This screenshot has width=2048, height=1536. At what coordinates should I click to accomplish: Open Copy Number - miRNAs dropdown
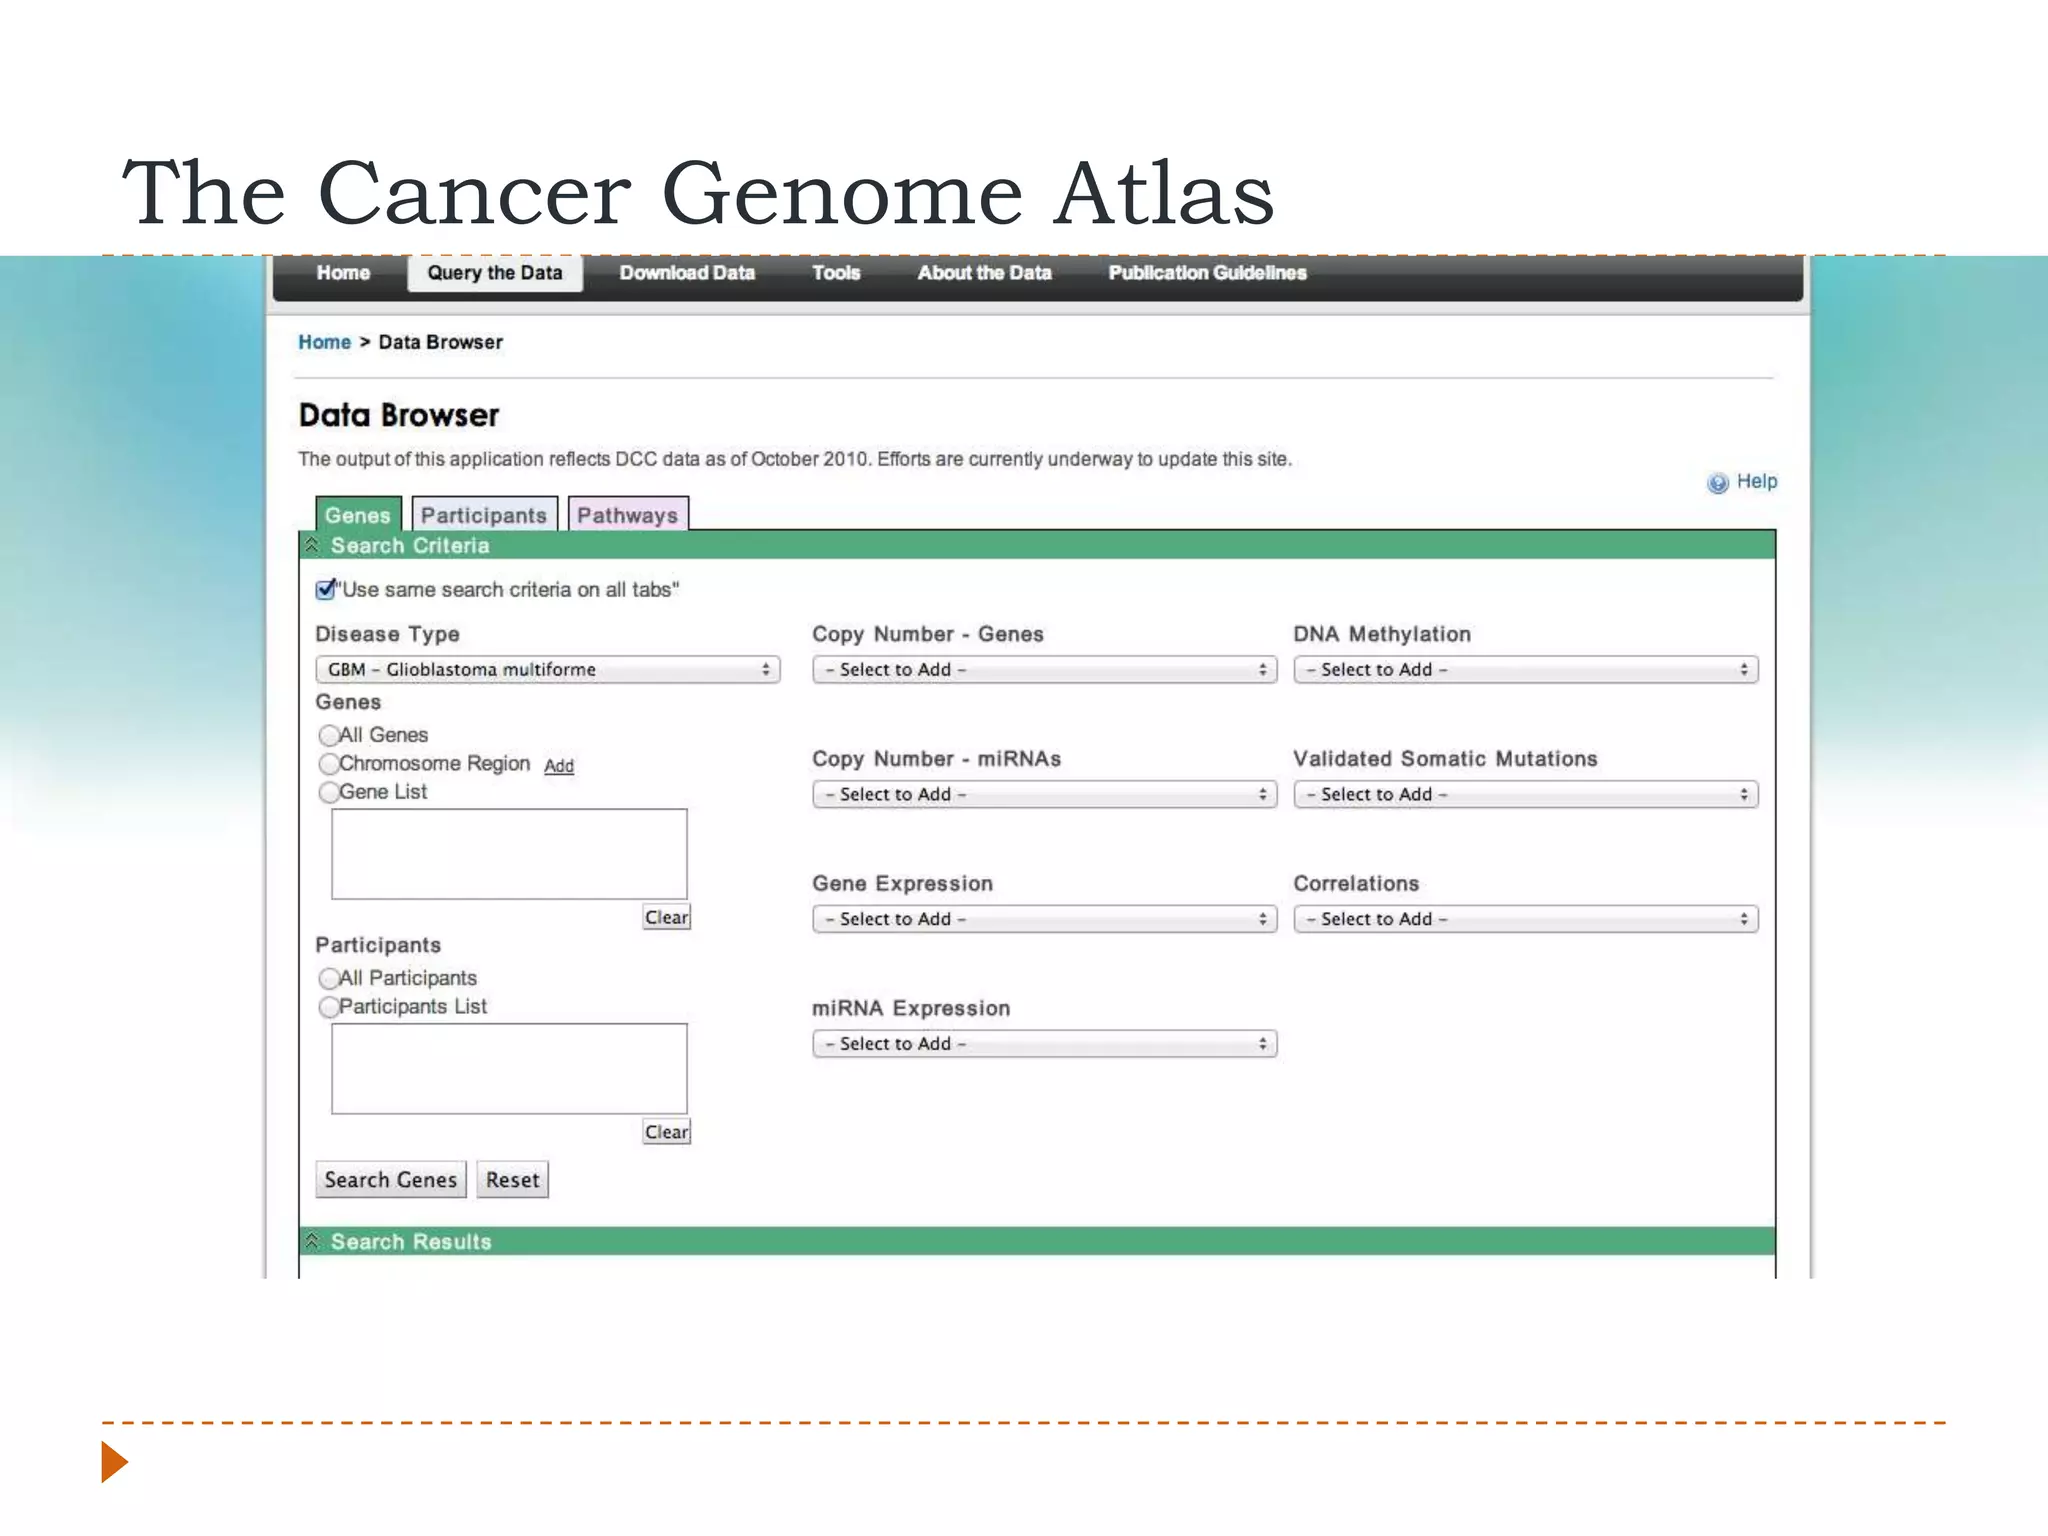1045,794
